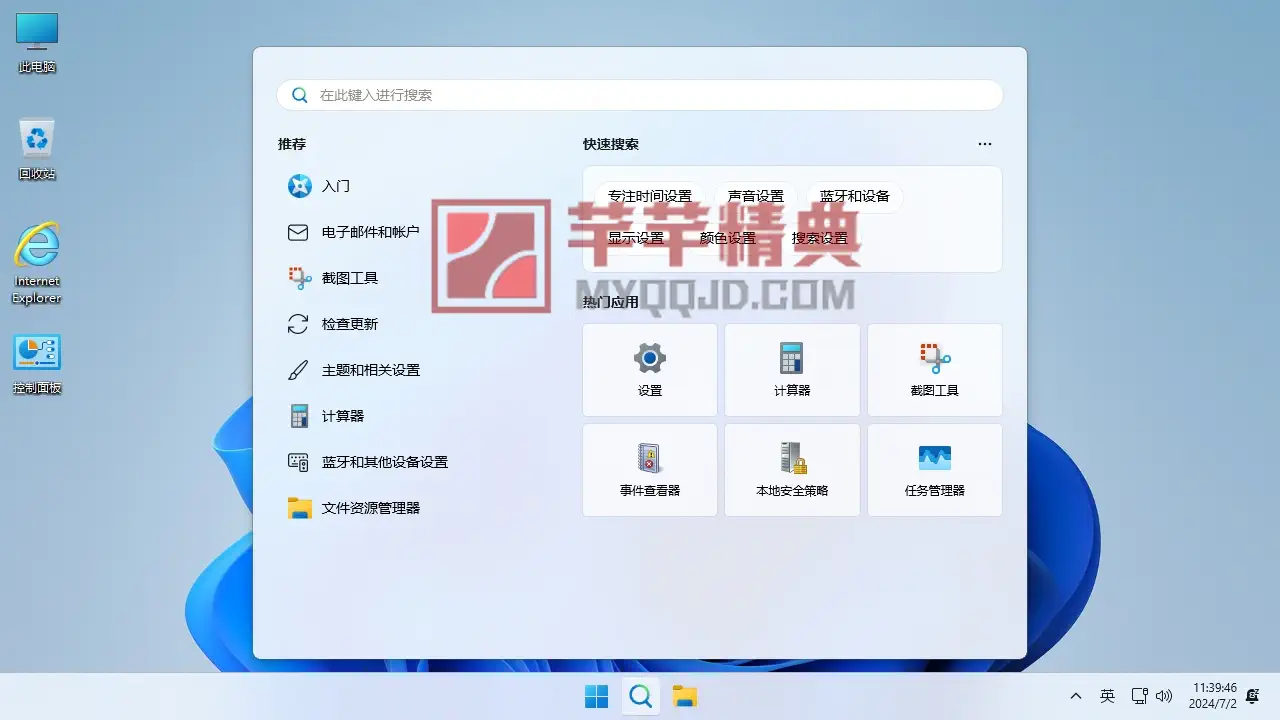
Task: Open 主题和相关设置 entry
Action: point(370,370)
